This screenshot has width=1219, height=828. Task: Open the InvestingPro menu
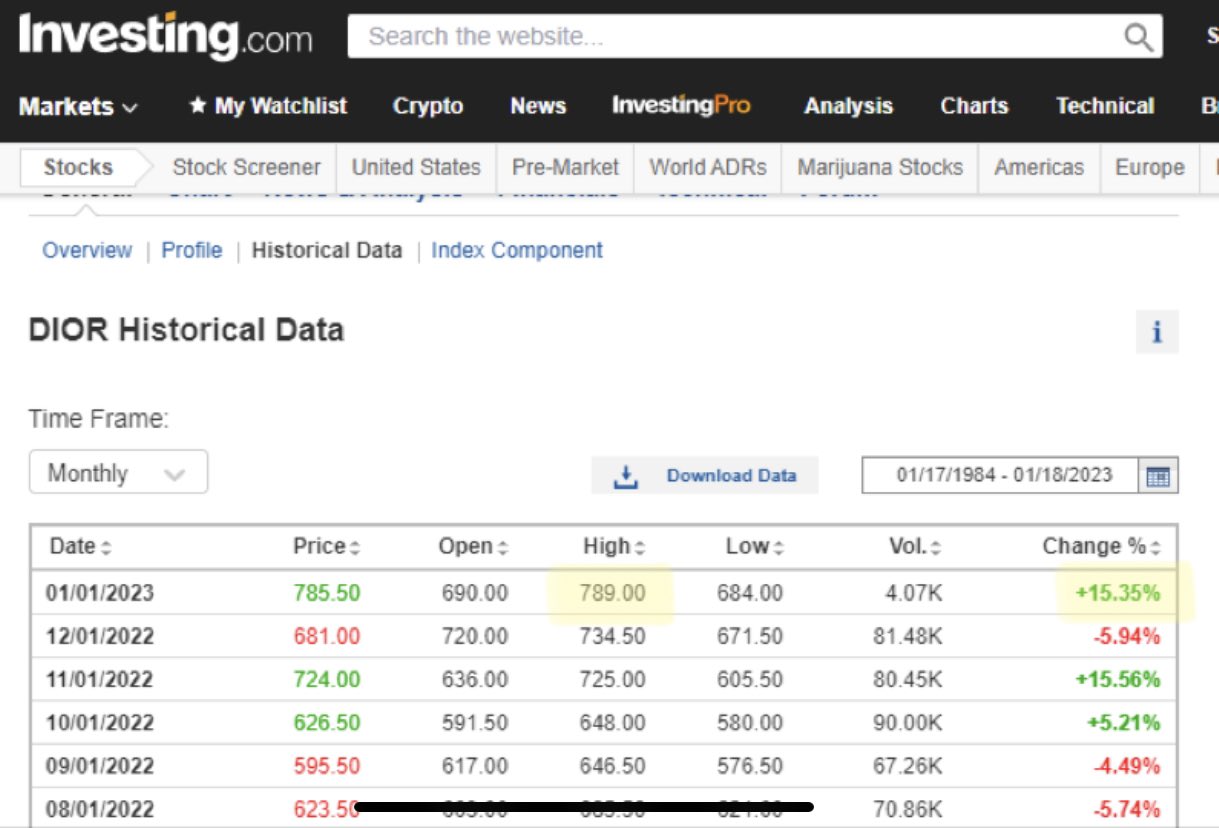(x=681, y=105)
